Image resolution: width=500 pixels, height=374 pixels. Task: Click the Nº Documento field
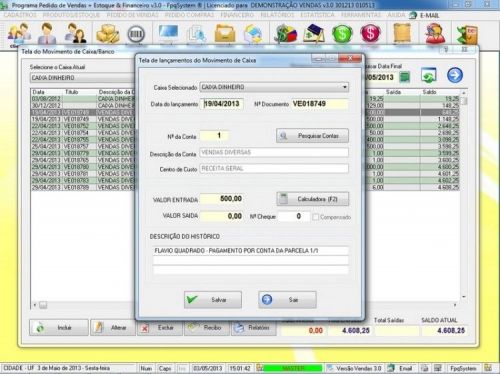click(x=319, y=104)
